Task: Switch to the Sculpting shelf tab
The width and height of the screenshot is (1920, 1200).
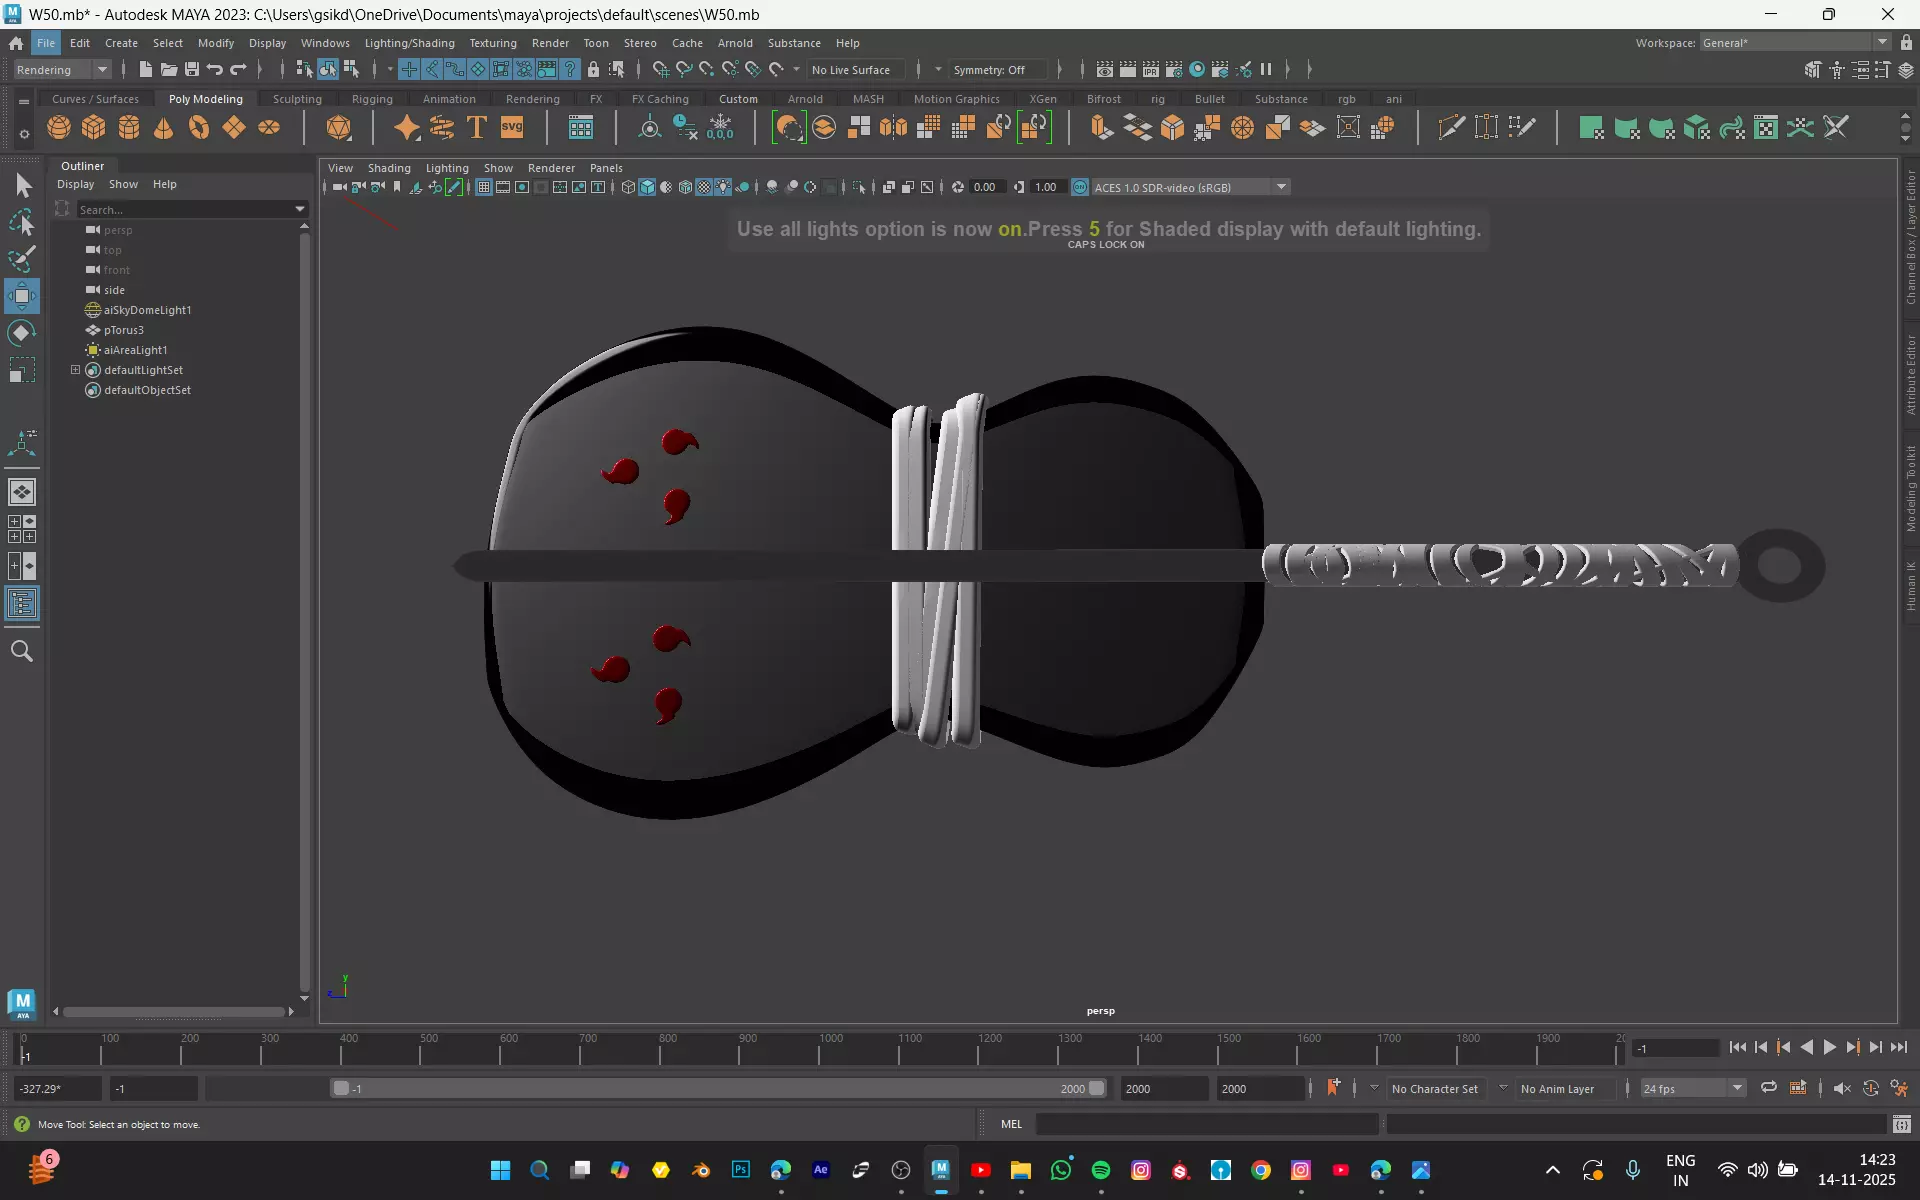Action: point(297,99)
